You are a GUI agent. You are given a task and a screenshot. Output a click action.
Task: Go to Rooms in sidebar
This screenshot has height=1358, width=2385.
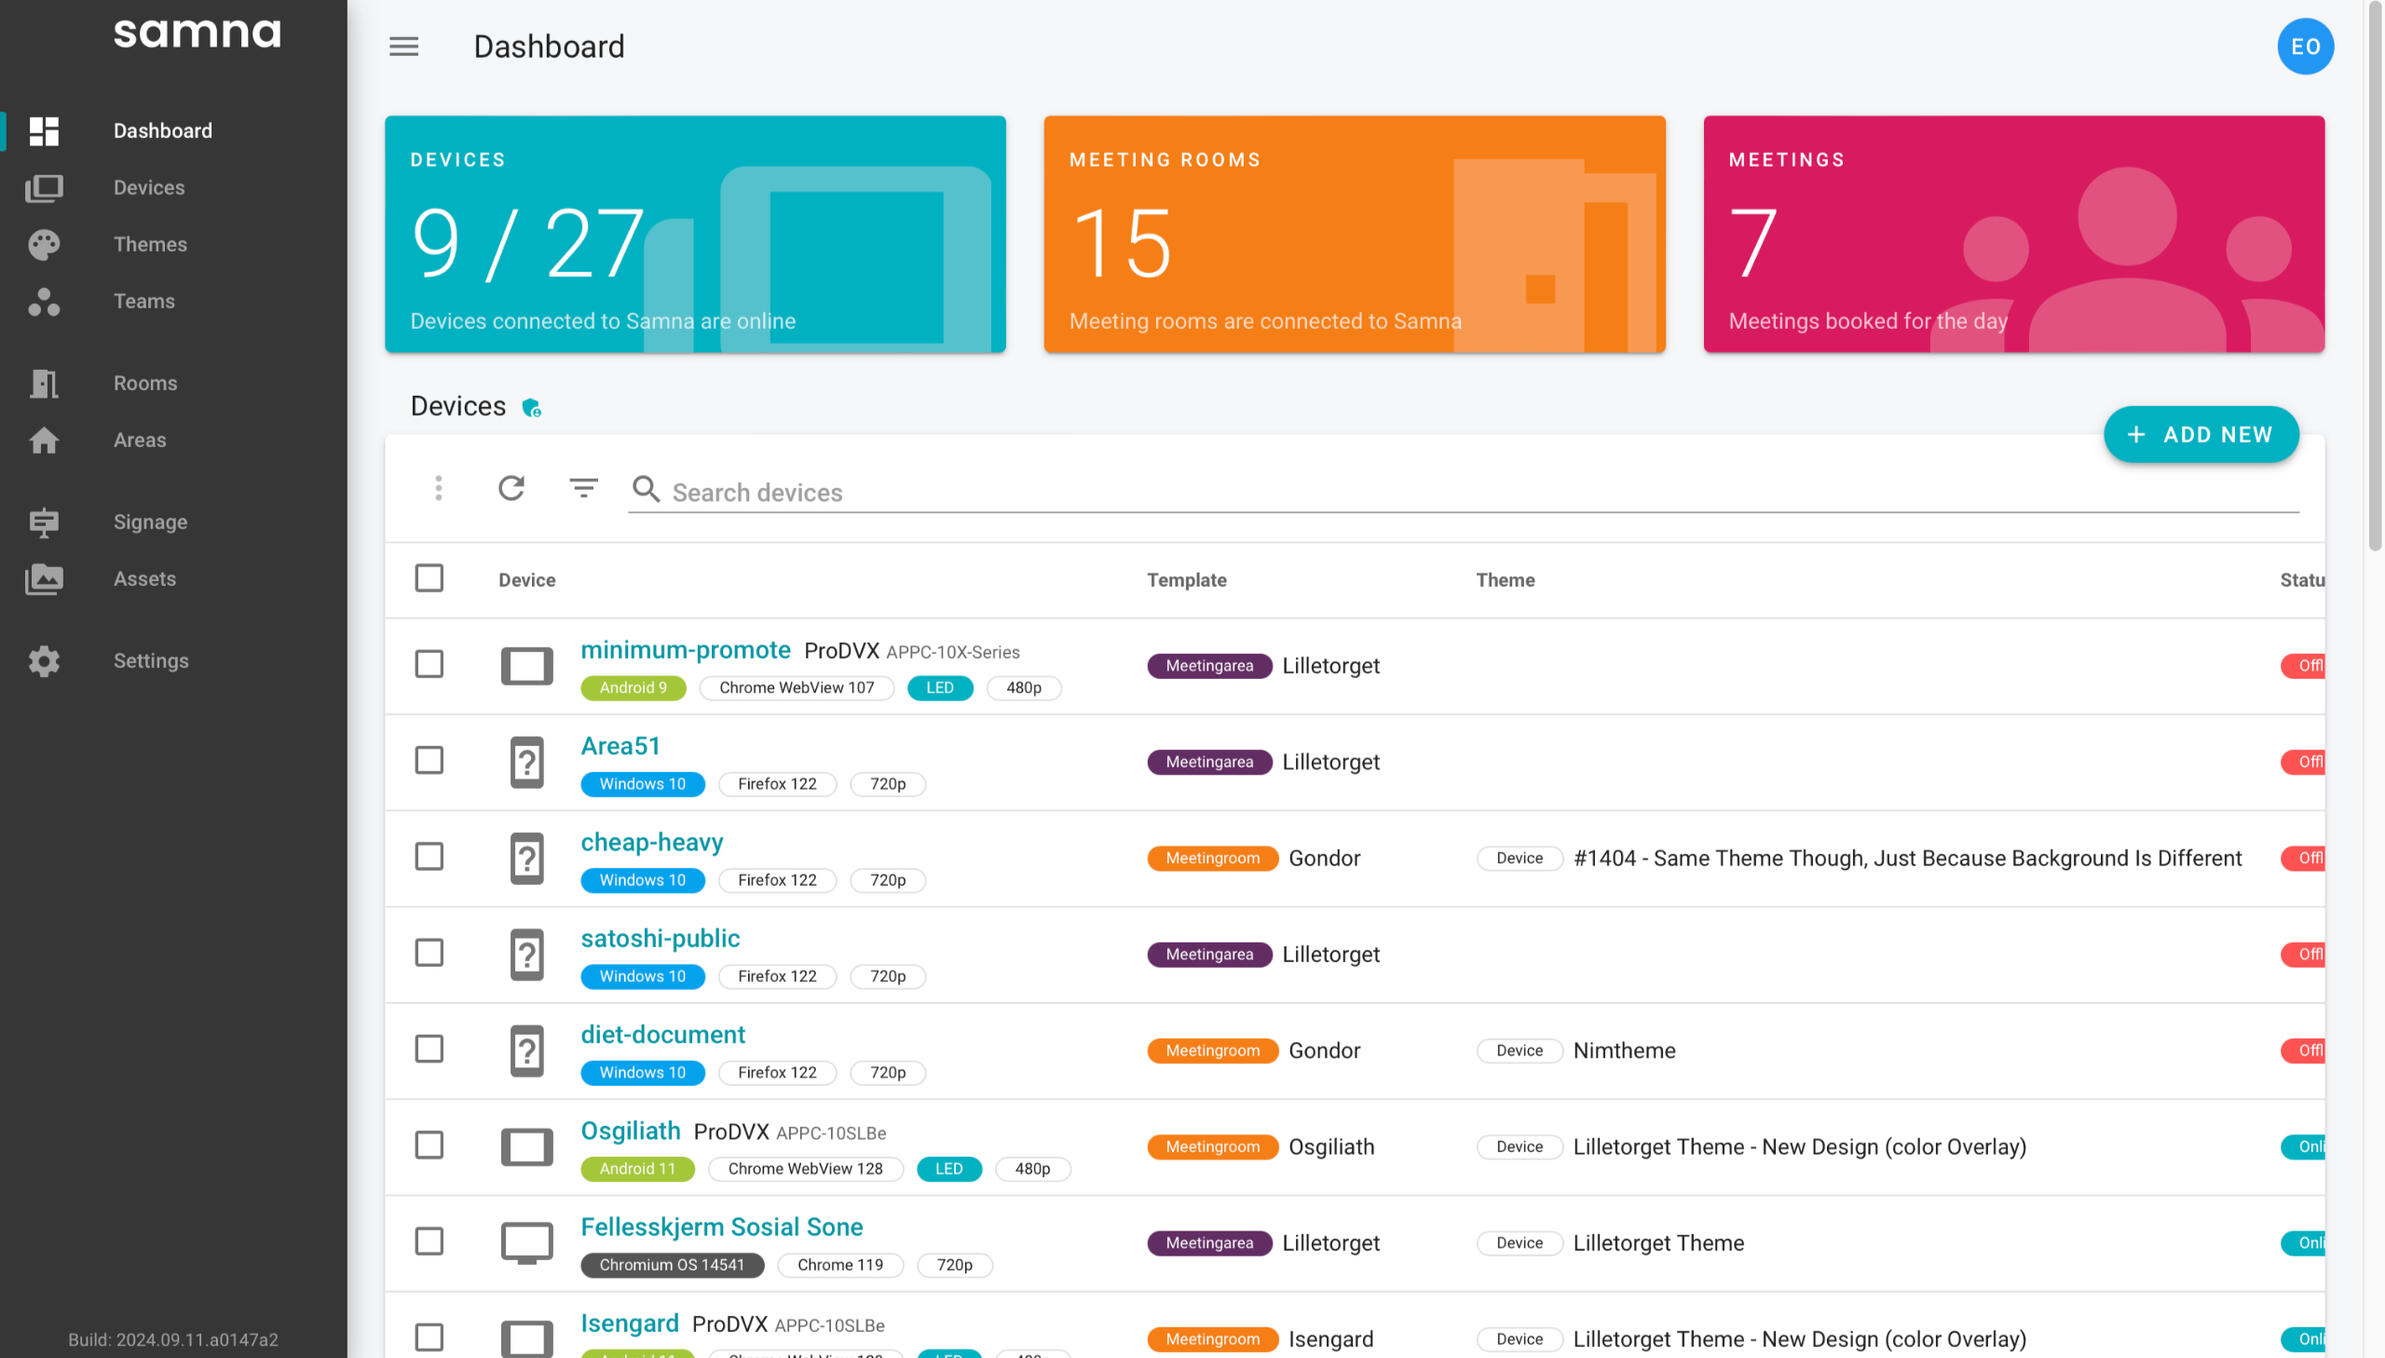coord(145,383)
